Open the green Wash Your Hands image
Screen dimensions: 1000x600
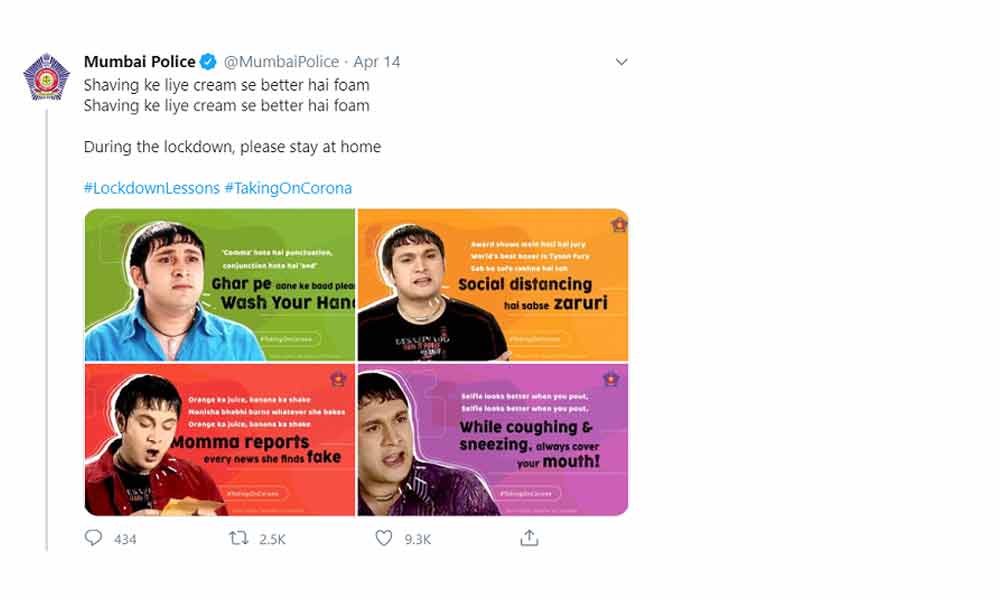219,284
